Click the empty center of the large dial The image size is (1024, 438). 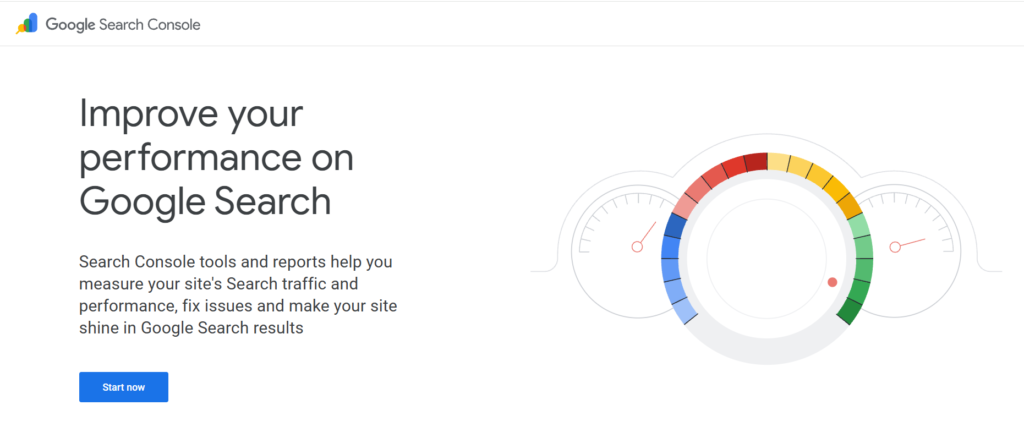[x=767, y=256]
